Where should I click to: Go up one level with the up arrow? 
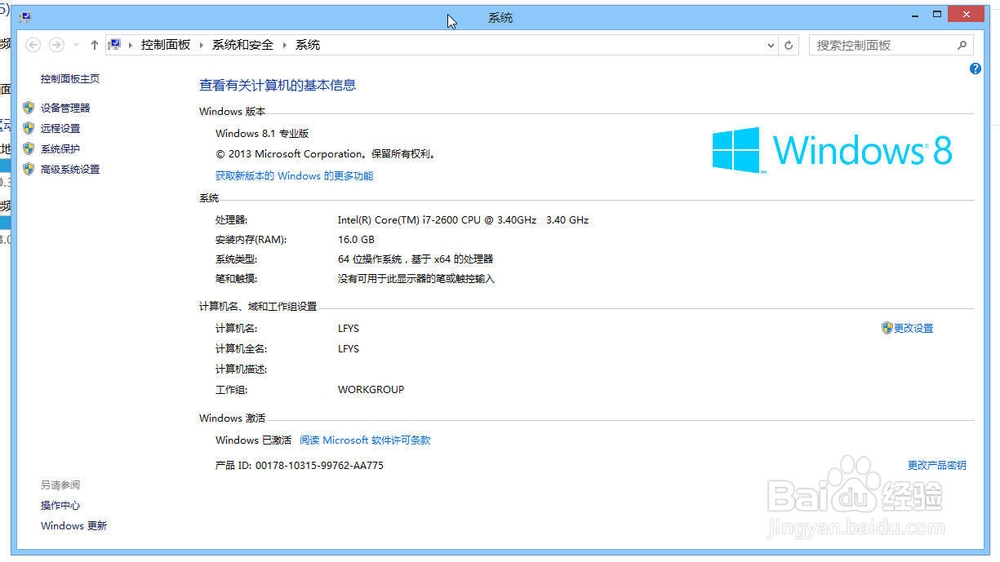click(x=94, y=45)
